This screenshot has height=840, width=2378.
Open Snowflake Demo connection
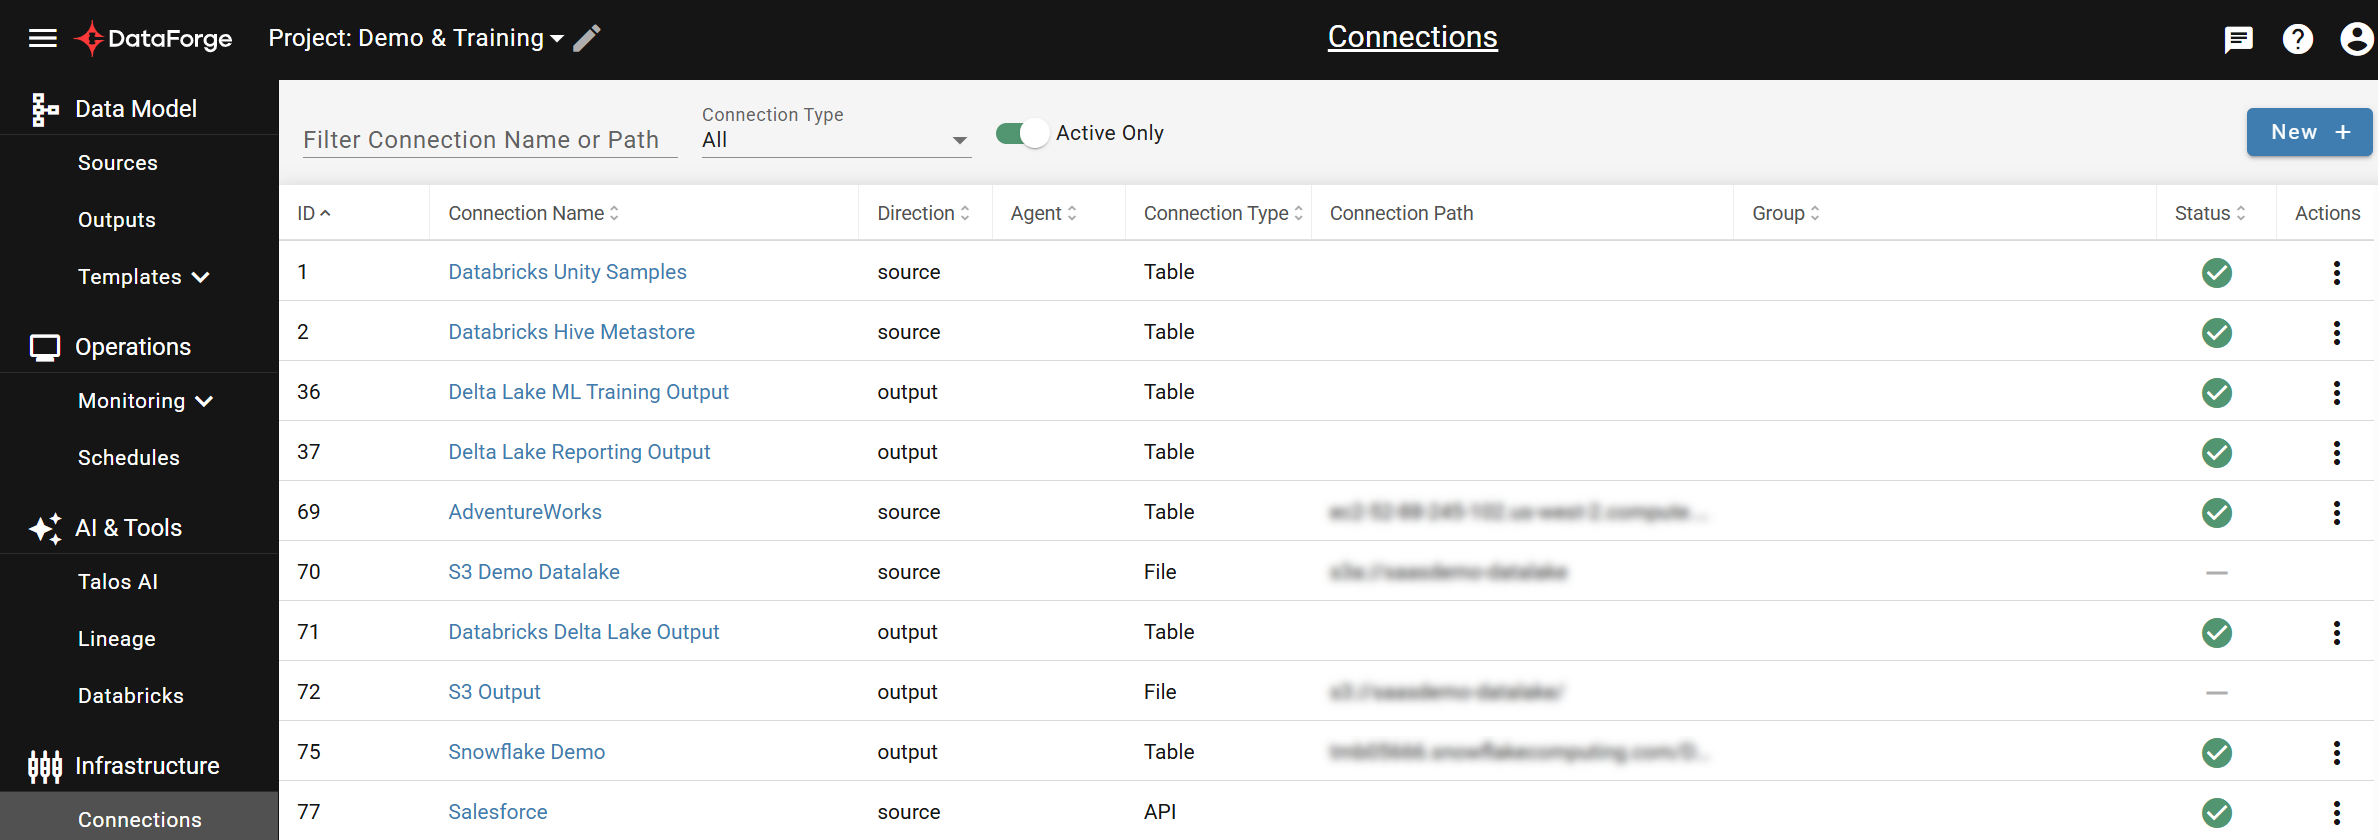click(527, 752)
